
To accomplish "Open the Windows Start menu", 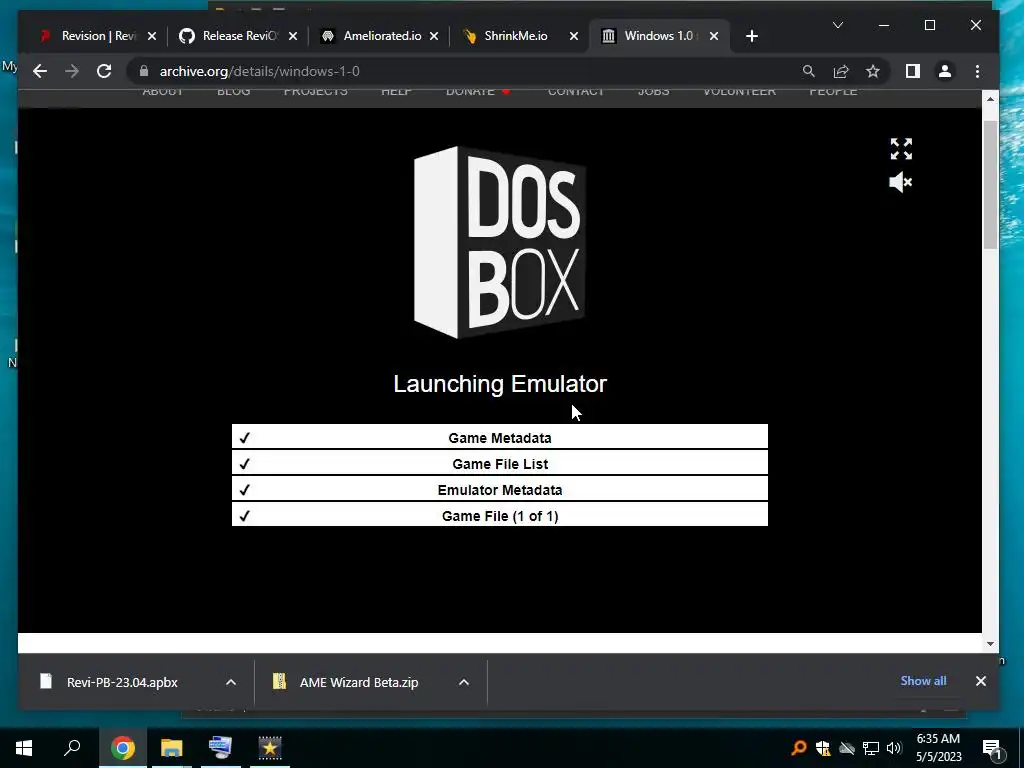I will click(24, 747).
